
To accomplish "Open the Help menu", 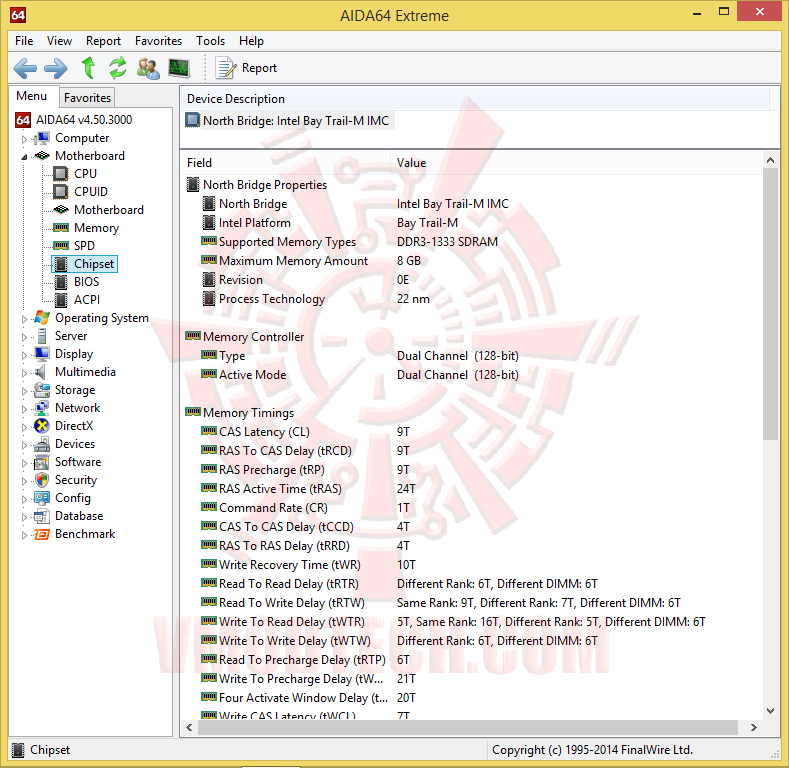I will (x=251, y=41).
